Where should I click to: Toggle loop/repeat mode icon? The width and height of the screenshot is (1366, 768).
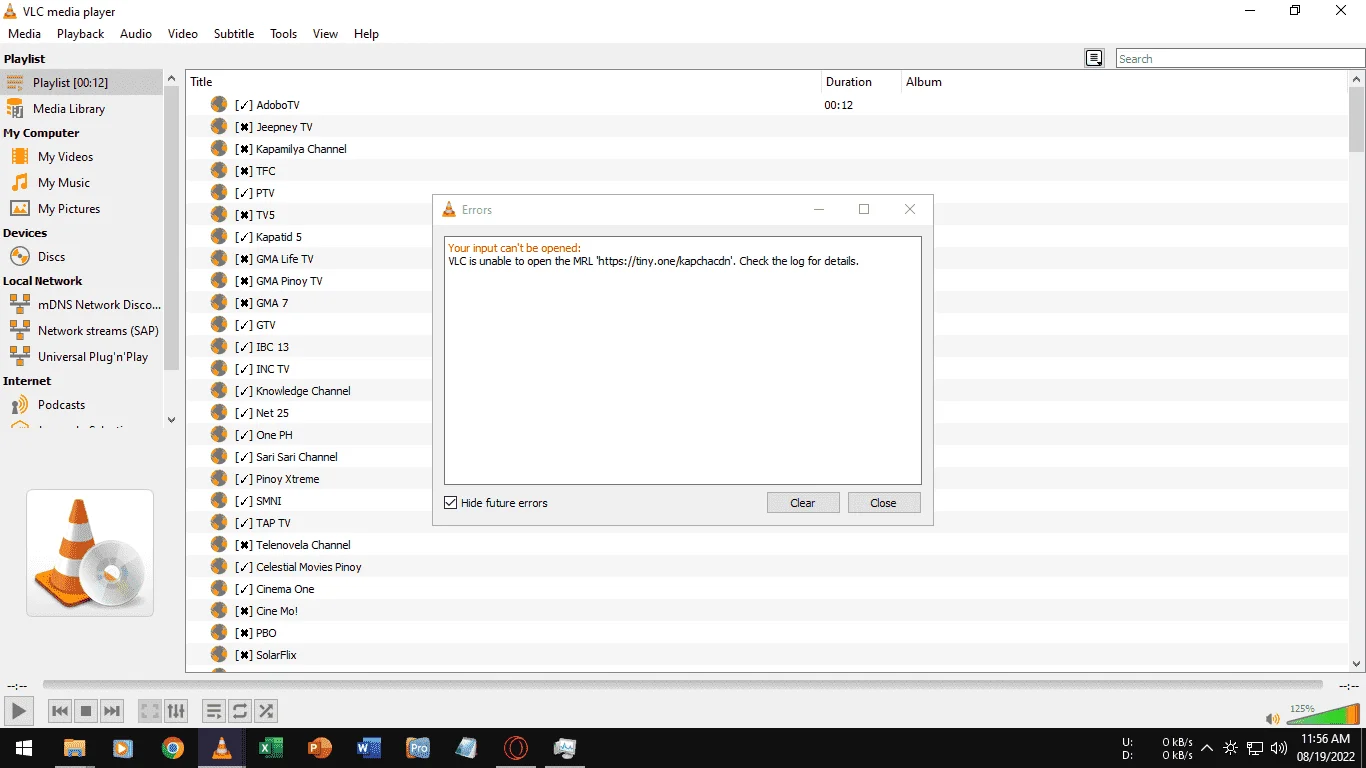[x=240, y=711]
